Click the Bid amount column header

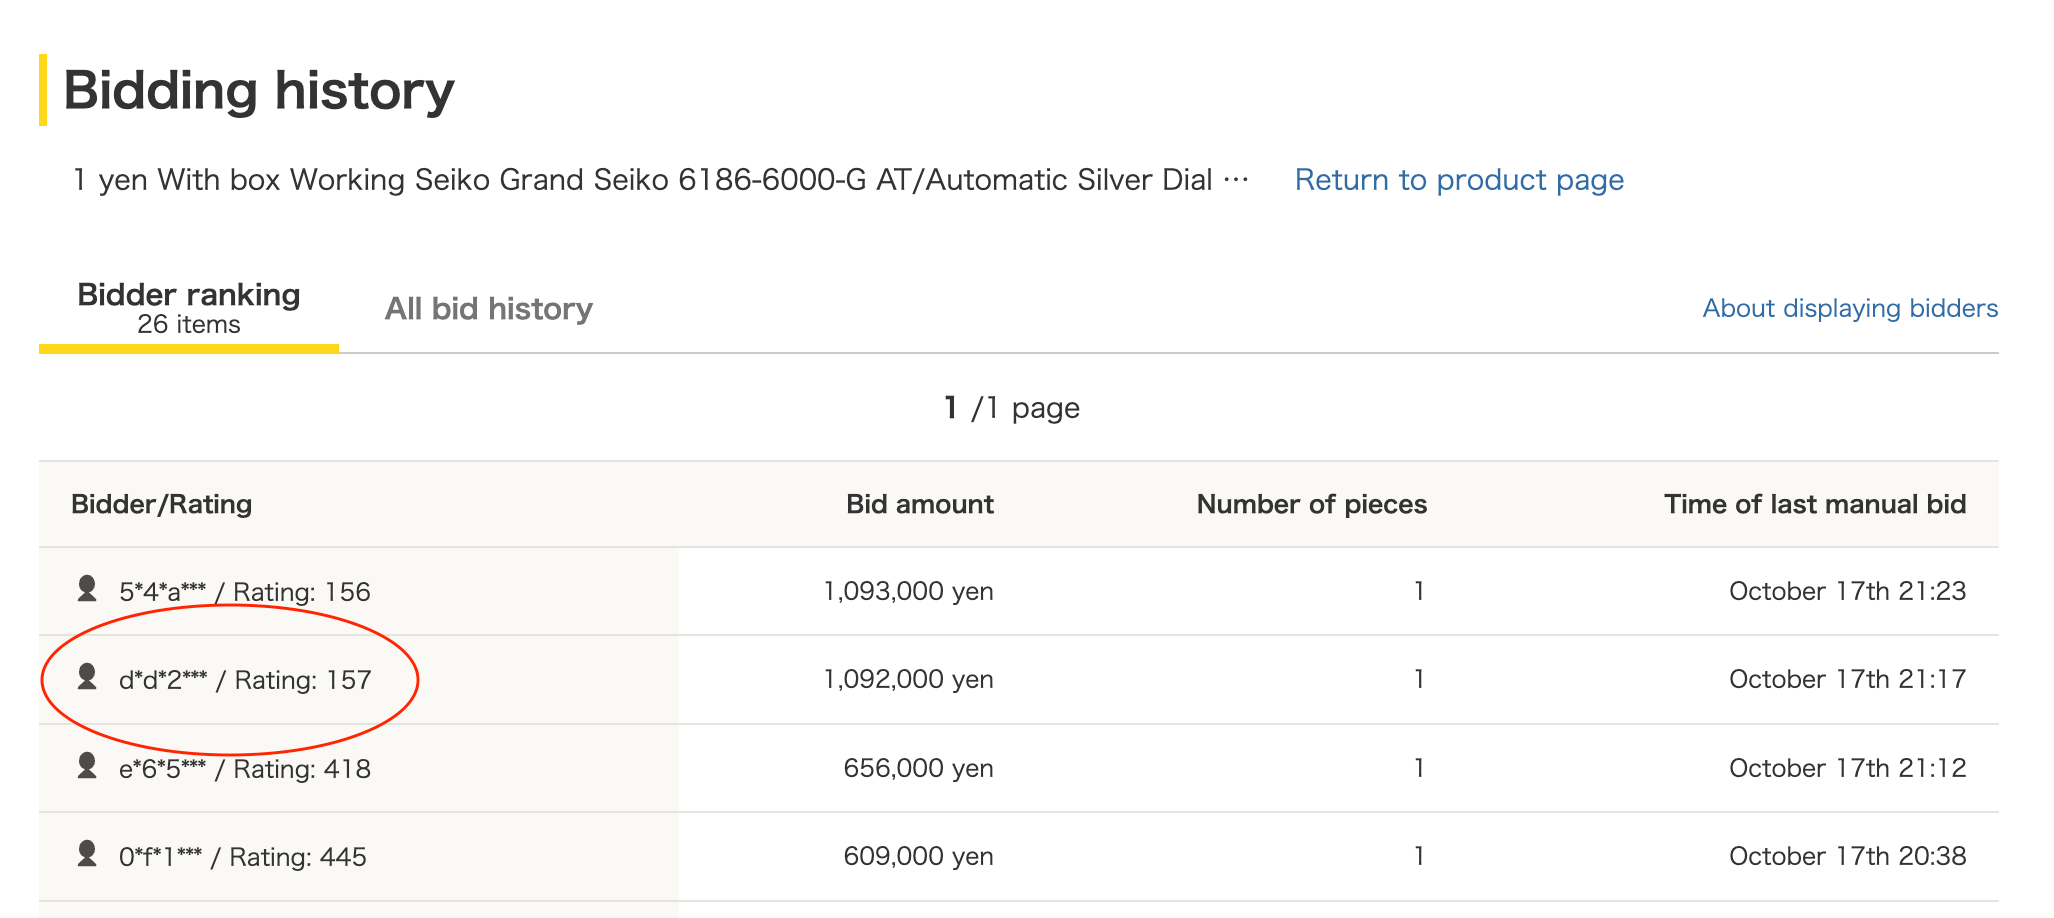click(x=920, y=504)
